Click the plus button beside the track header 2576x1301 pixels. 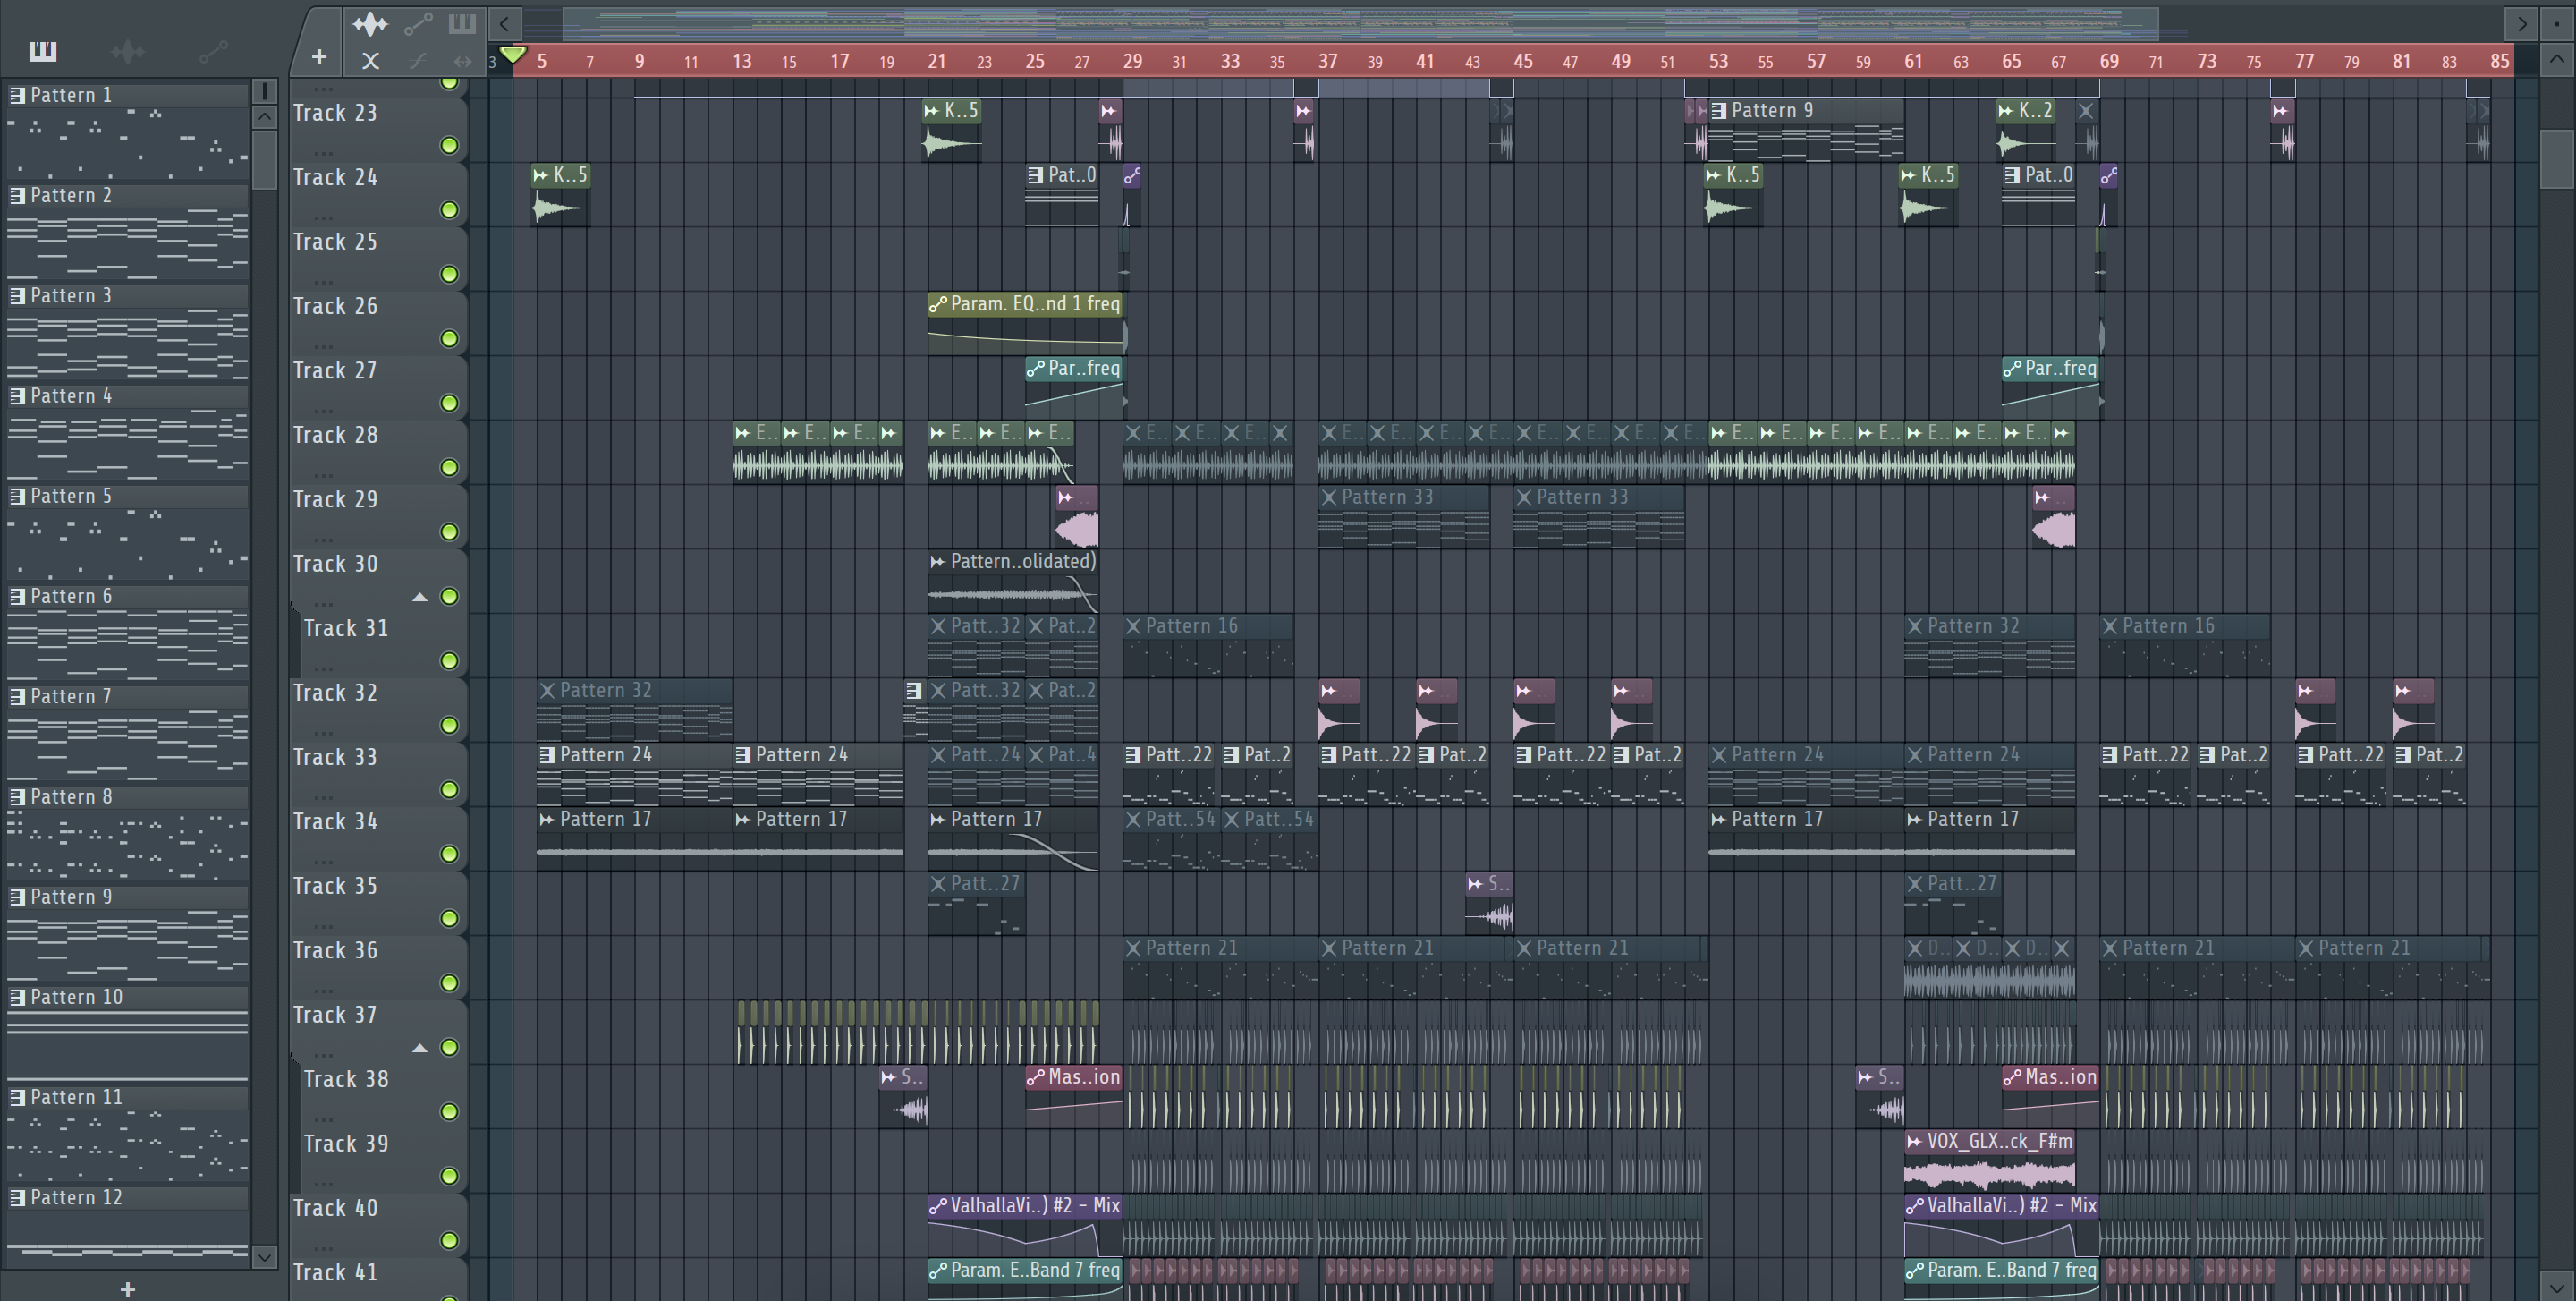(319, 57)
